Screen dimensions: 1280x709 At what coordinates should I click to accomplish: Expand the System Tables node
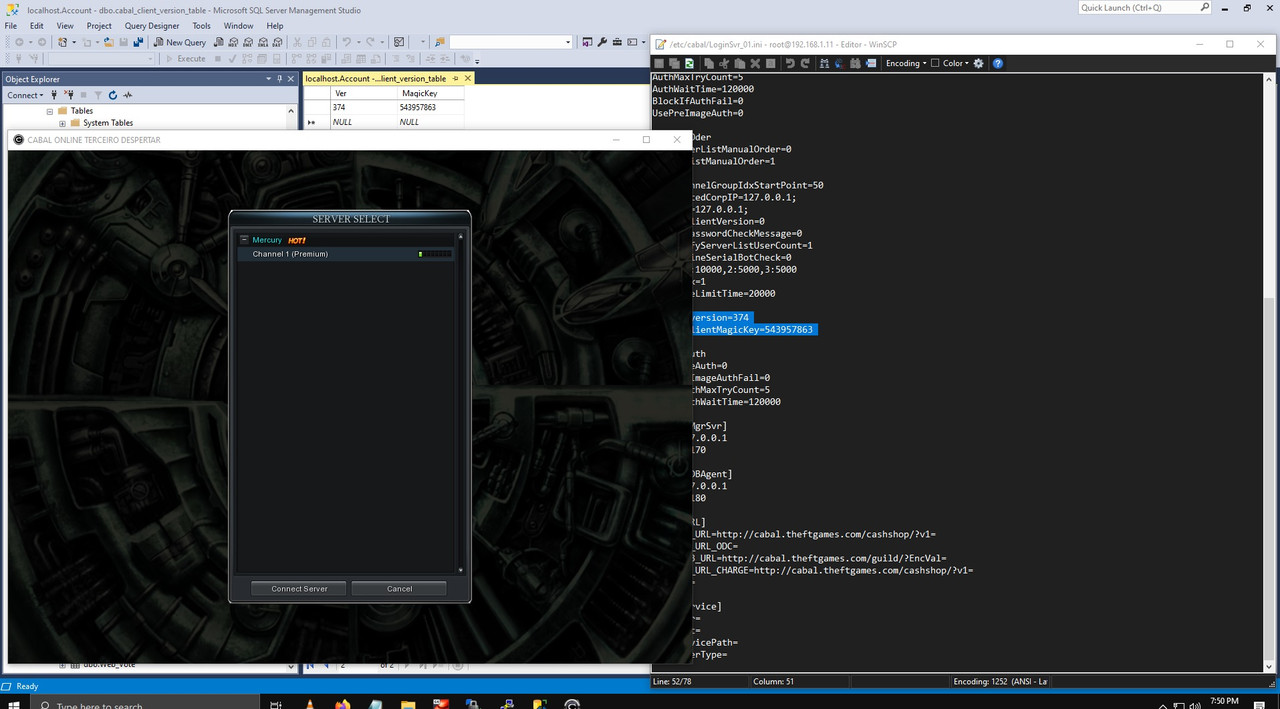(62, 123)
